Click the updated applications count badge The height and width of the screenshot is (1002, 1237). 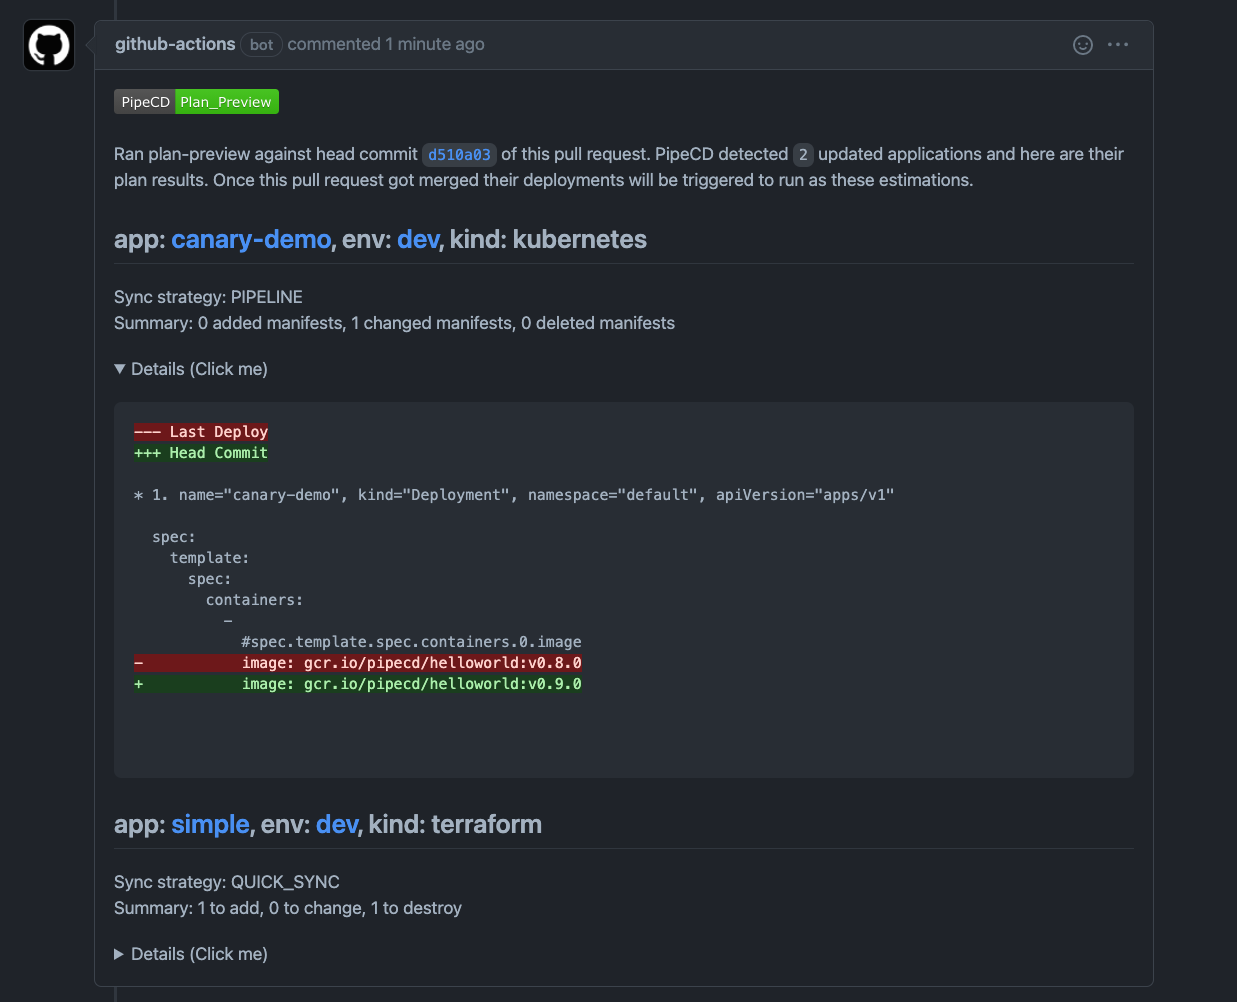[x=803, y=155]
